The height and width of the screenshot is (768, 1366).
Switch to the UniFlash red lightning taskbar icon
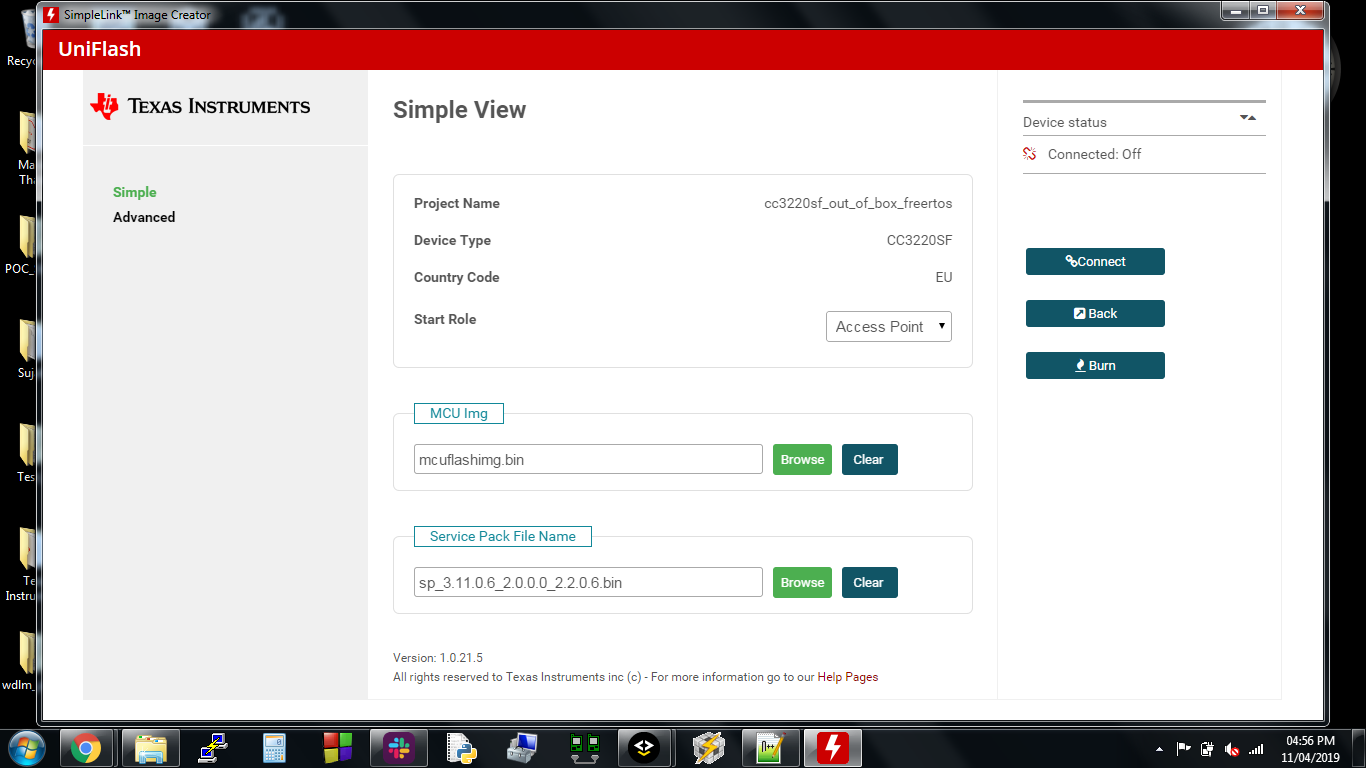coord(833,748)
